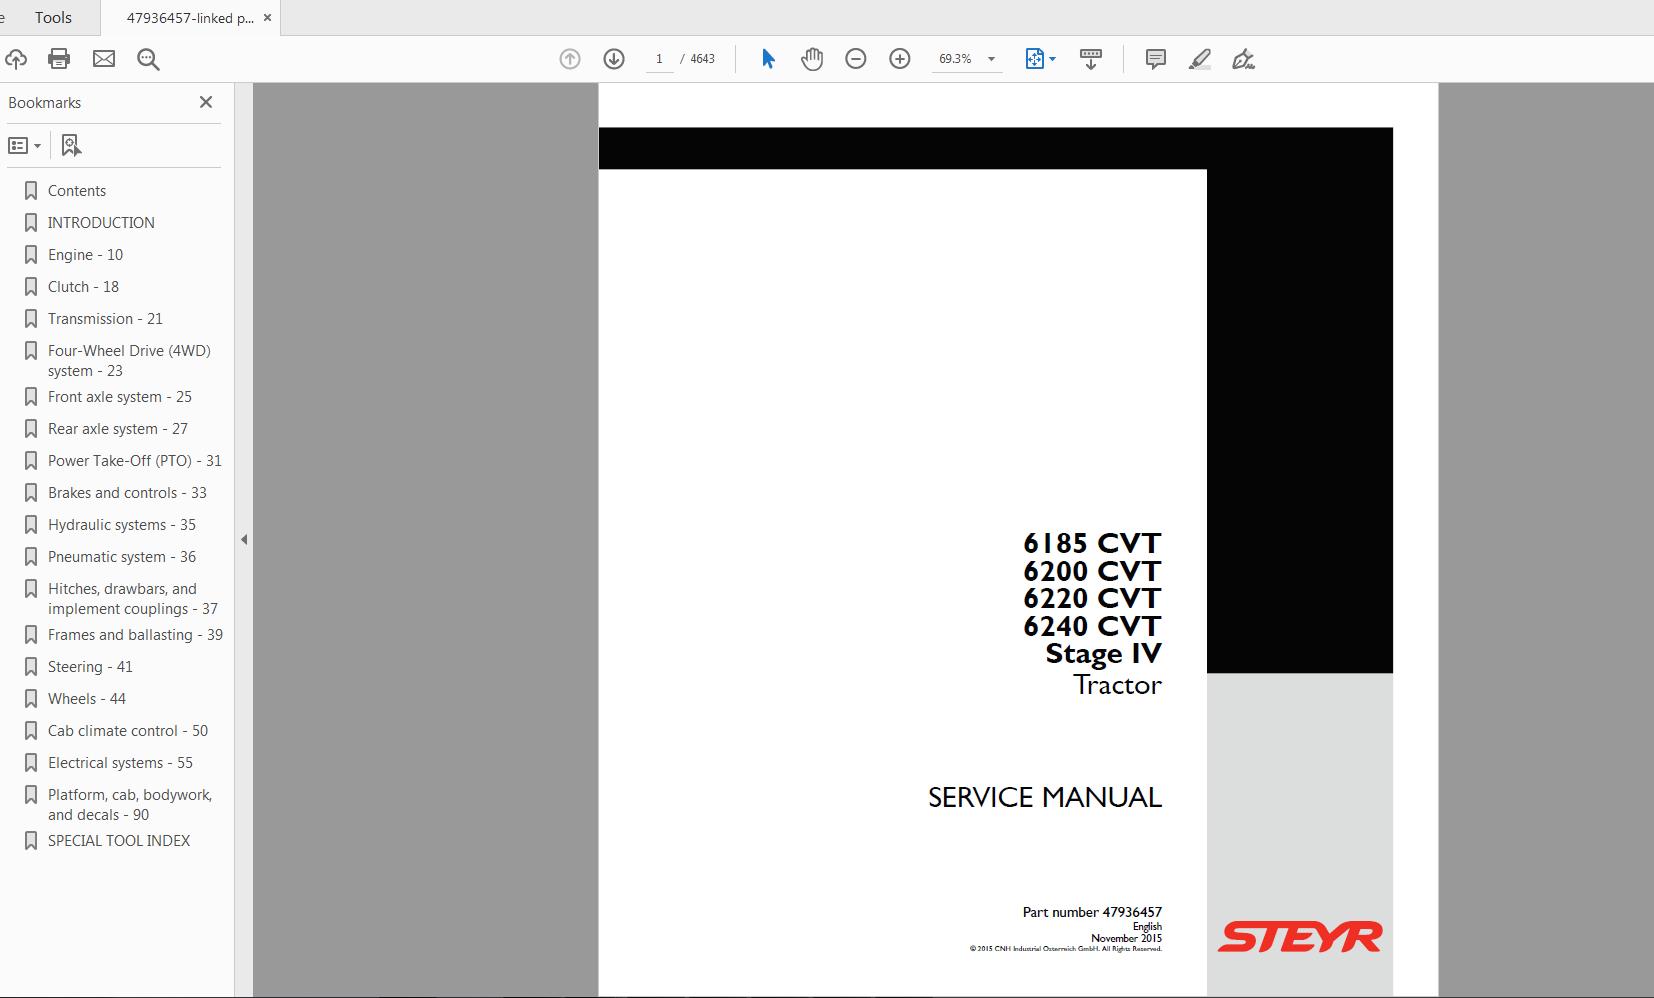The image size is (1654, 998).
Task: Open the Print dialog
Action: 59,58
